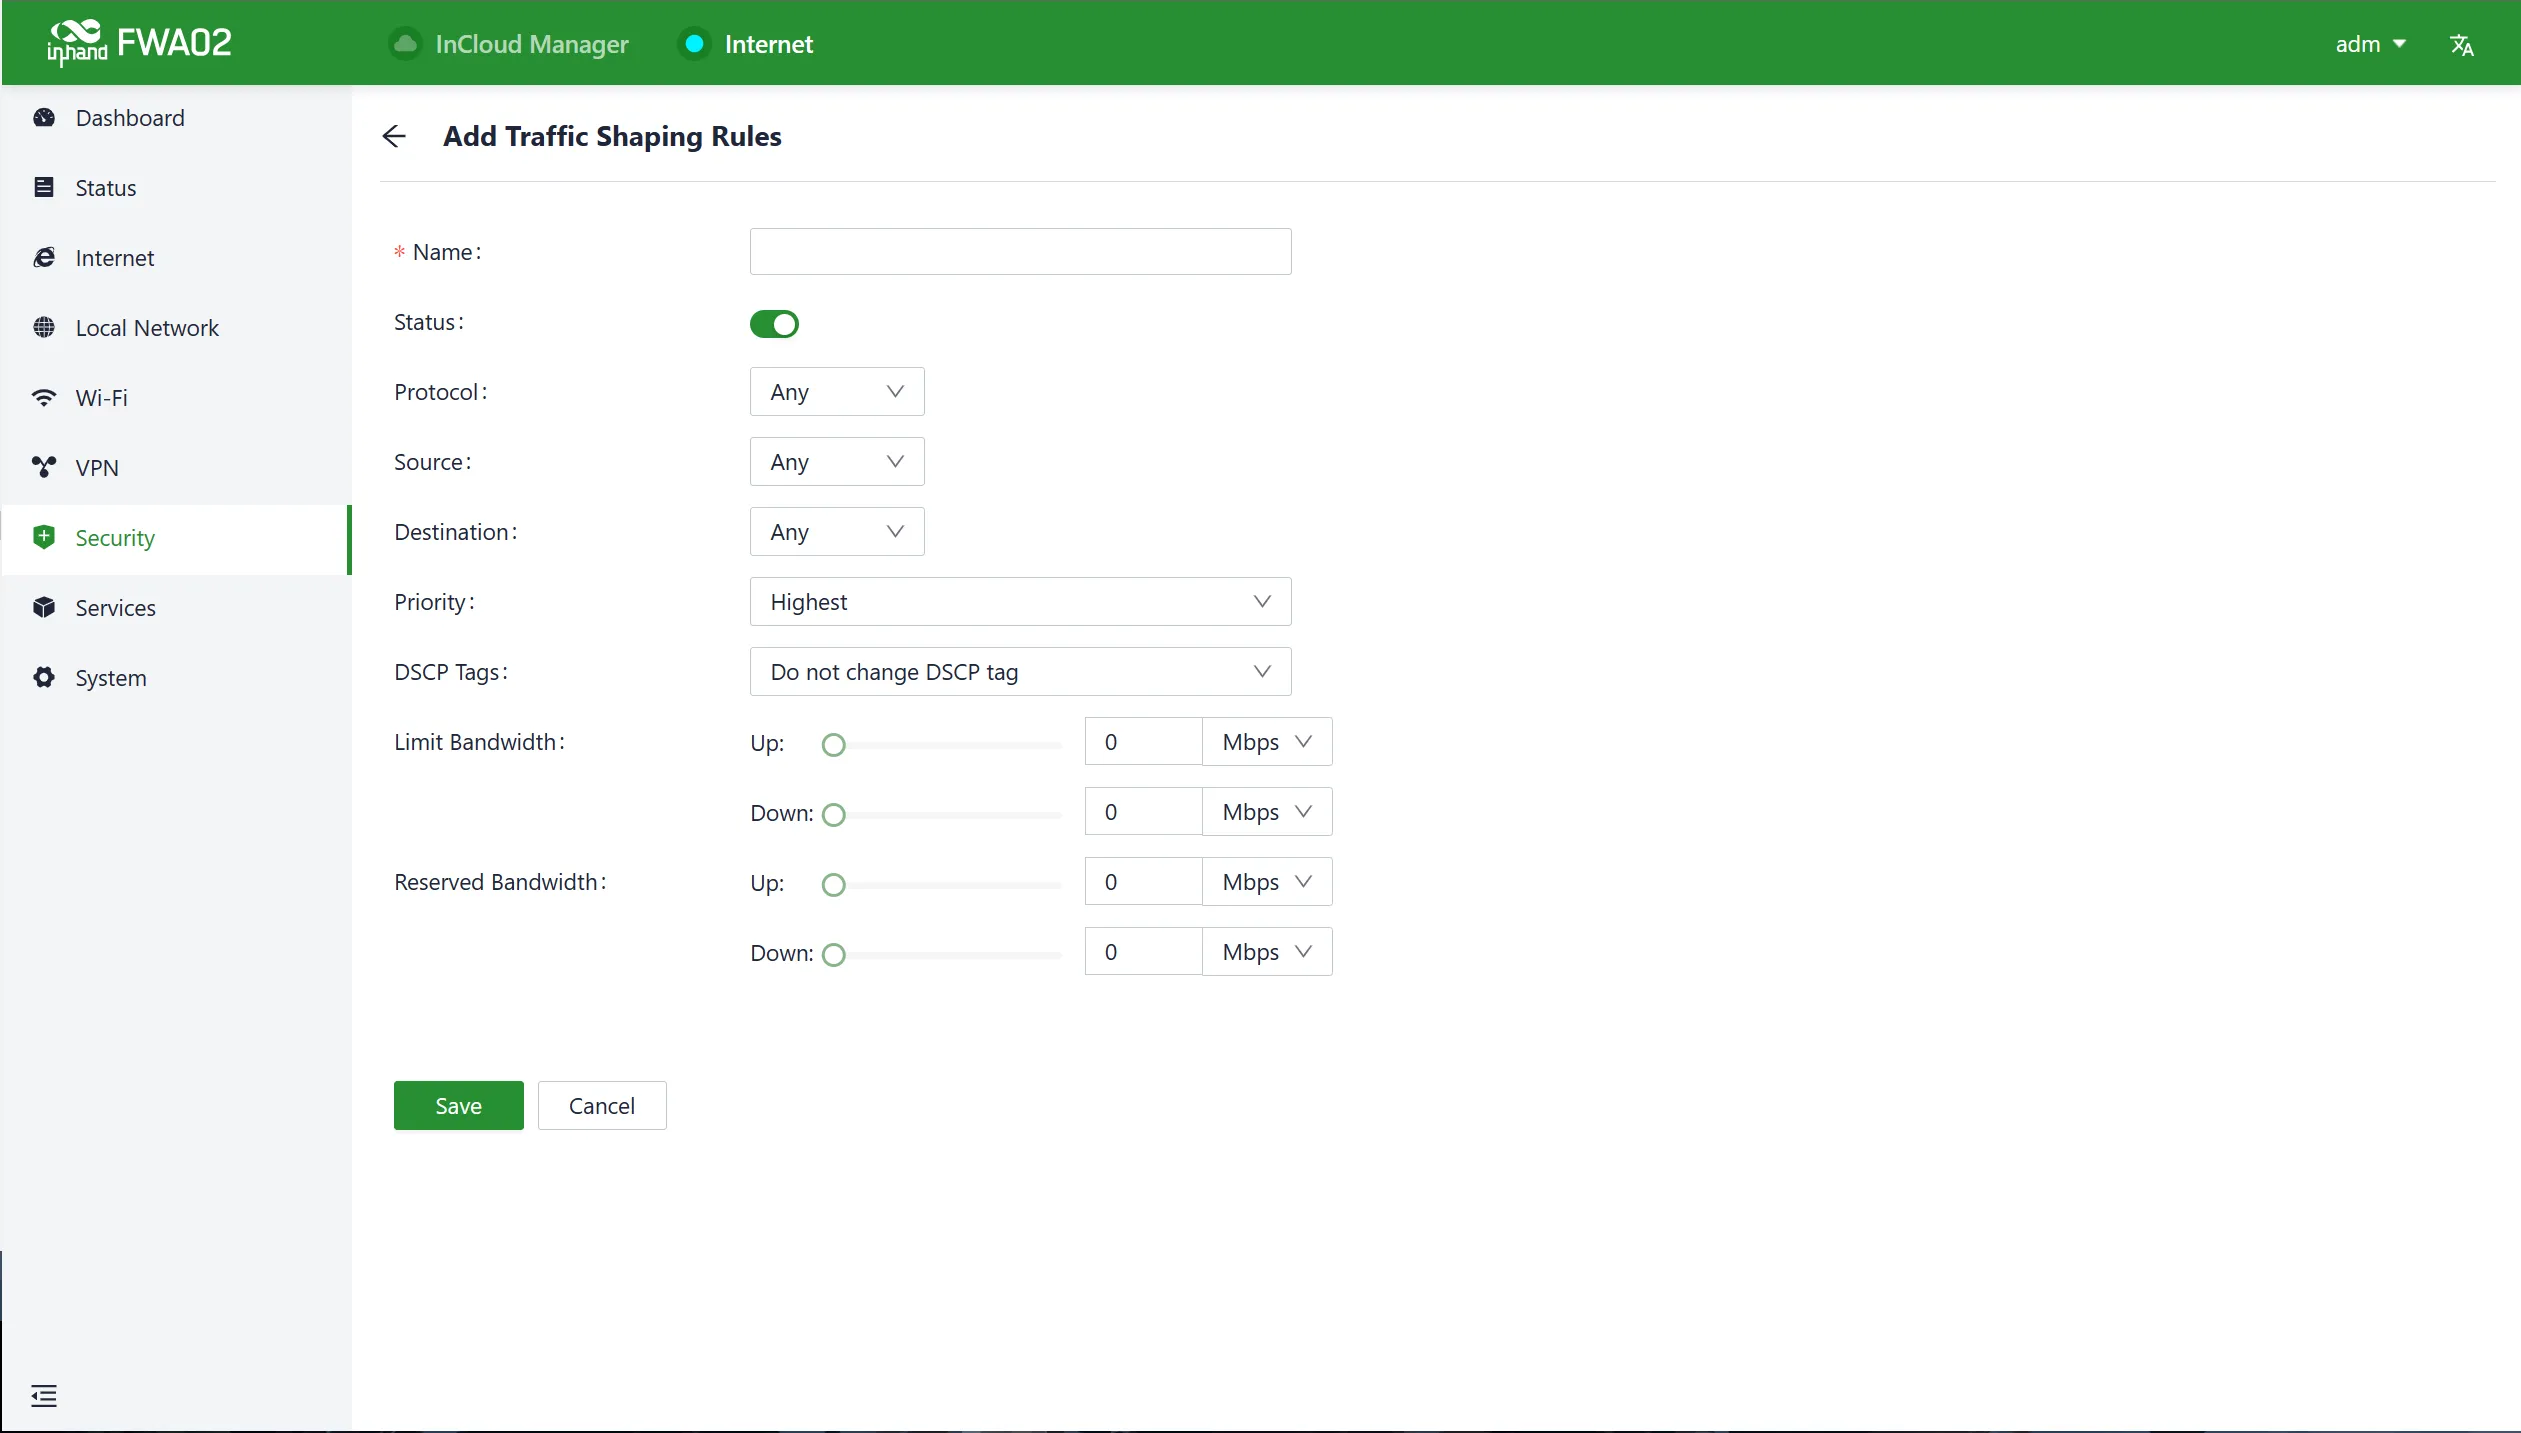Image resolution: width=2521 pixels, height=1433 pixels.
Task: Click the Reserved Bandwidth Up slider handle
Action: pyautogui.click(x=833, y=885)
